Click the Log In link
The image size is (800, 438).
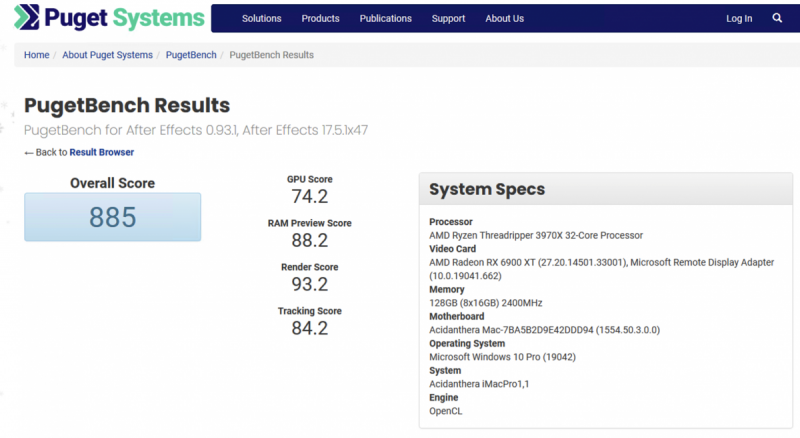pyautogui.click(x=739, y=18)
